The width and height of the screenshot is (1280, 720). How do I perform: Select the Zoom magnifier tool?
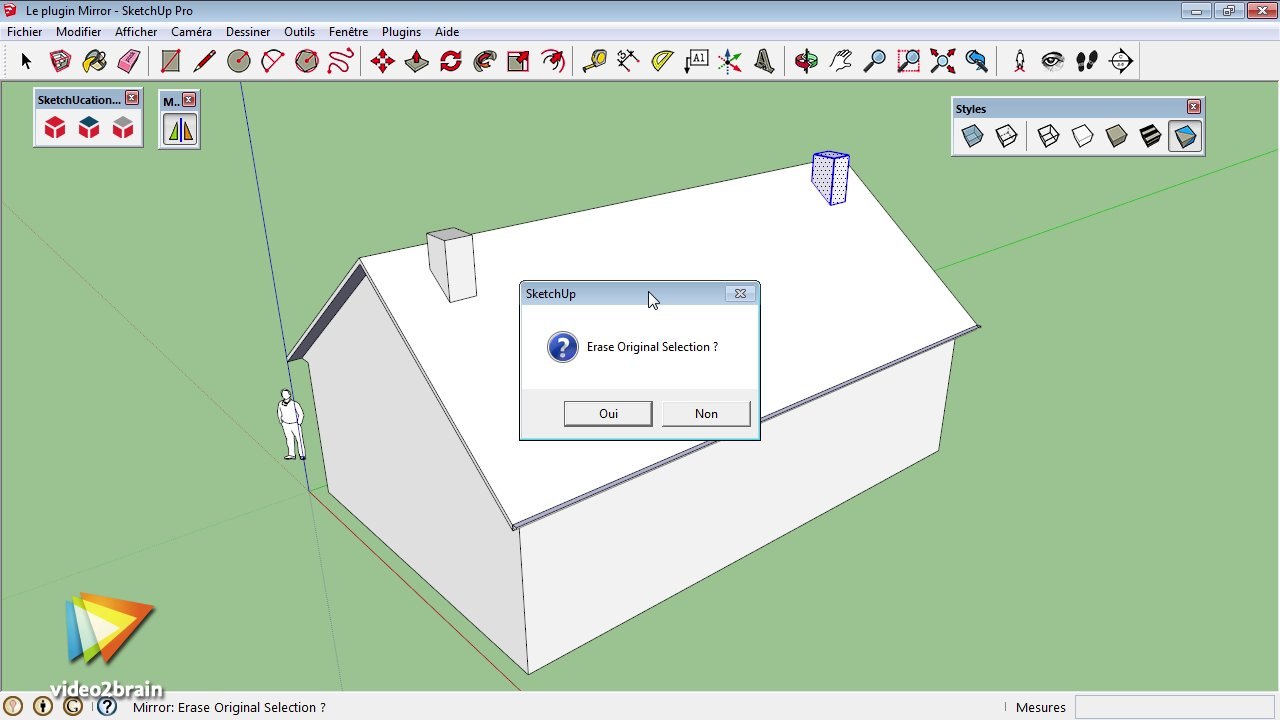coord(874,61)
